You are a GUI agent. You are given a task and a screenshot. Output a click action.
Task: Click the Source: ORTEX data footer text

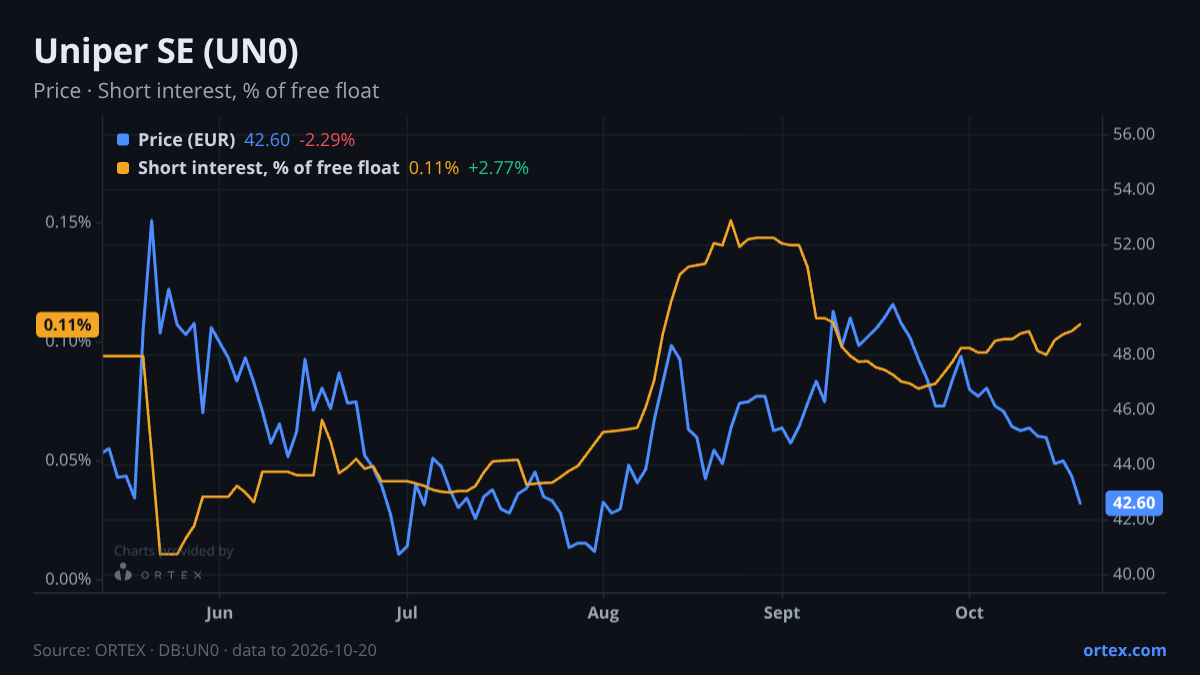coord(205,650)
